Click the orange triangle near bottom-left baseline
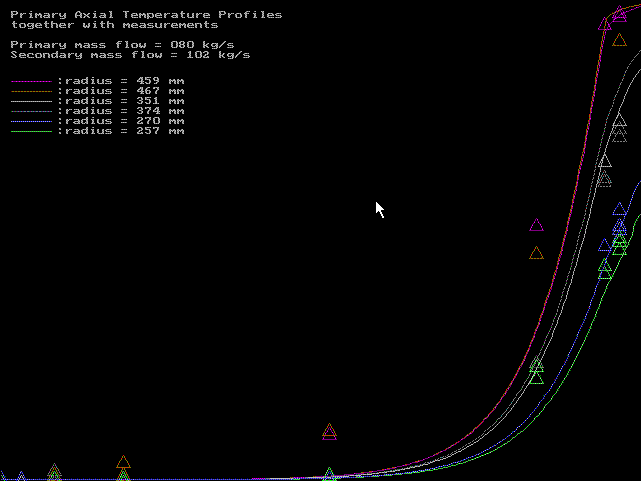This screenshot has width=641, height=481. pos(123,462)
